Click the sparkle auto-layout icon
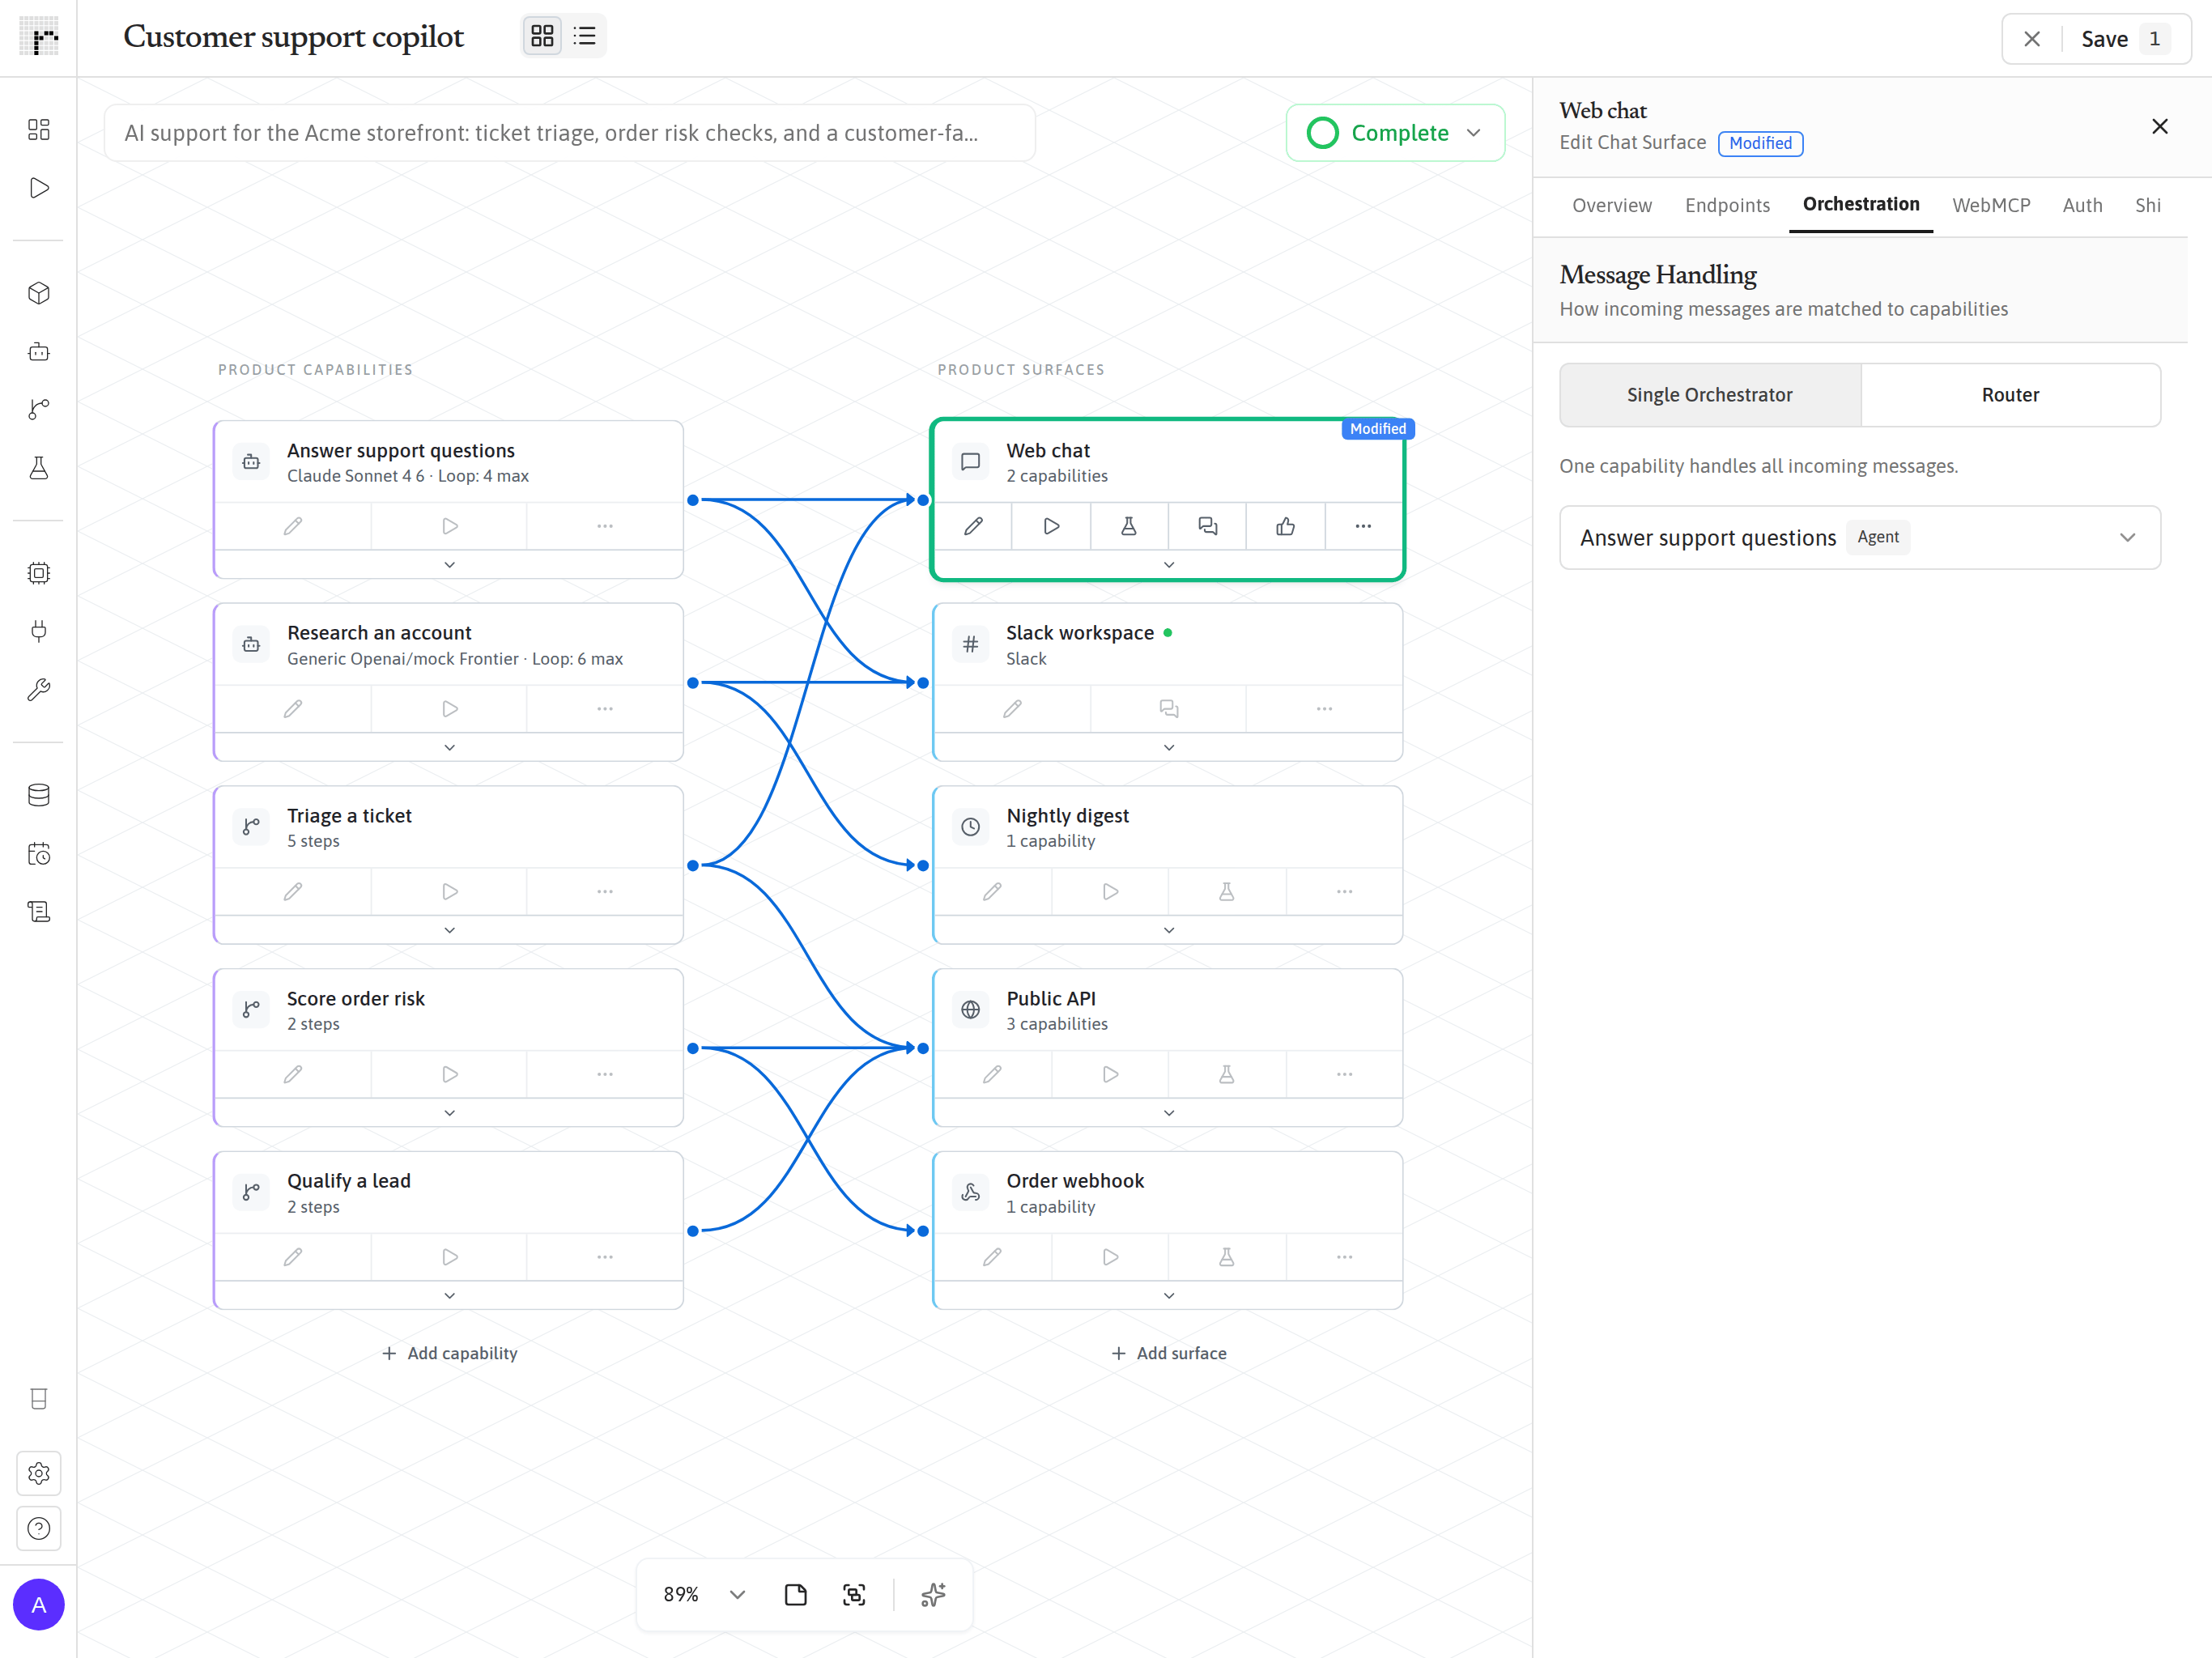Screen dimensions: 2212x1658 point(933,1594)
